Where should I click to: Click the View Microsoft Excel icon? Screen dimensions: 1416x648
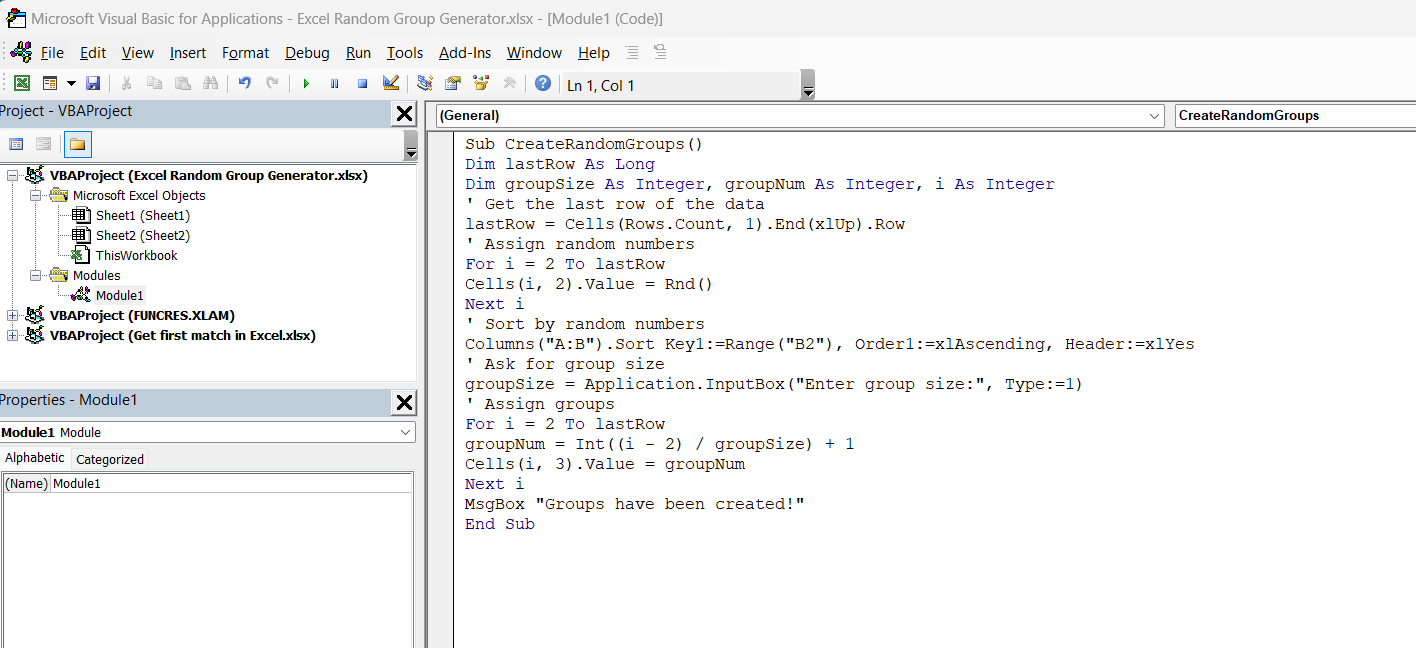coord(21,84)
